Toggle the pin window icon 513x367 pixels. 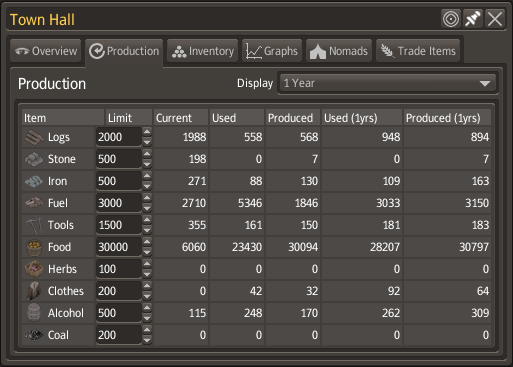click(x=473, y=19)
